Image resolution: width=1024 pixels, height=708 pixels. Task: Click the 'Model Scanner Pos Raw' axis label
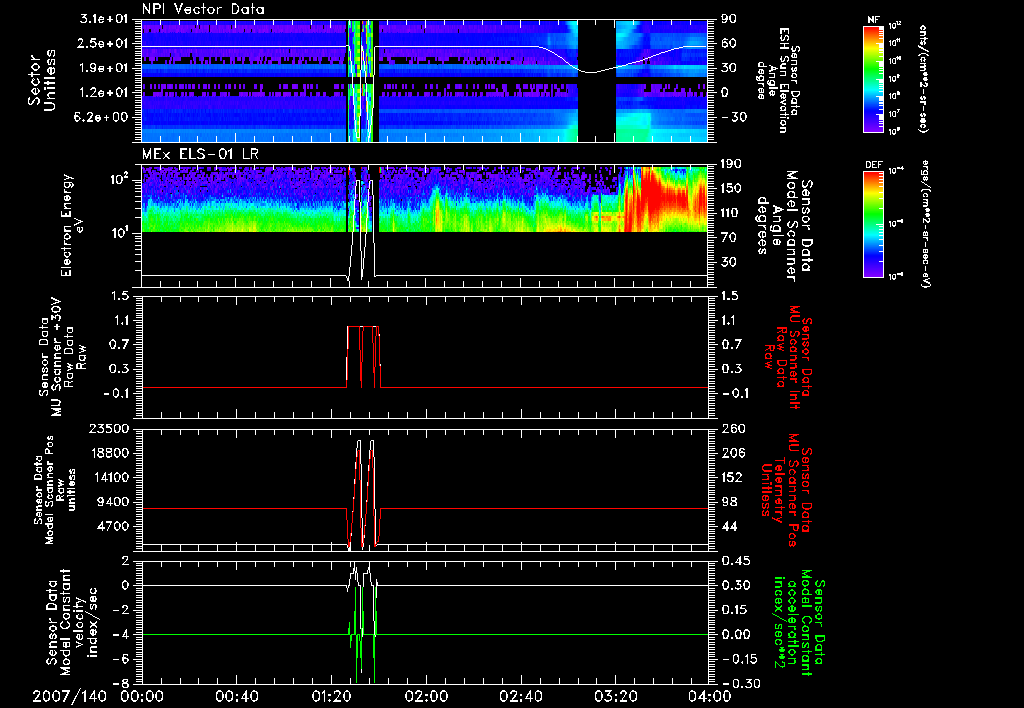[56, 490]
